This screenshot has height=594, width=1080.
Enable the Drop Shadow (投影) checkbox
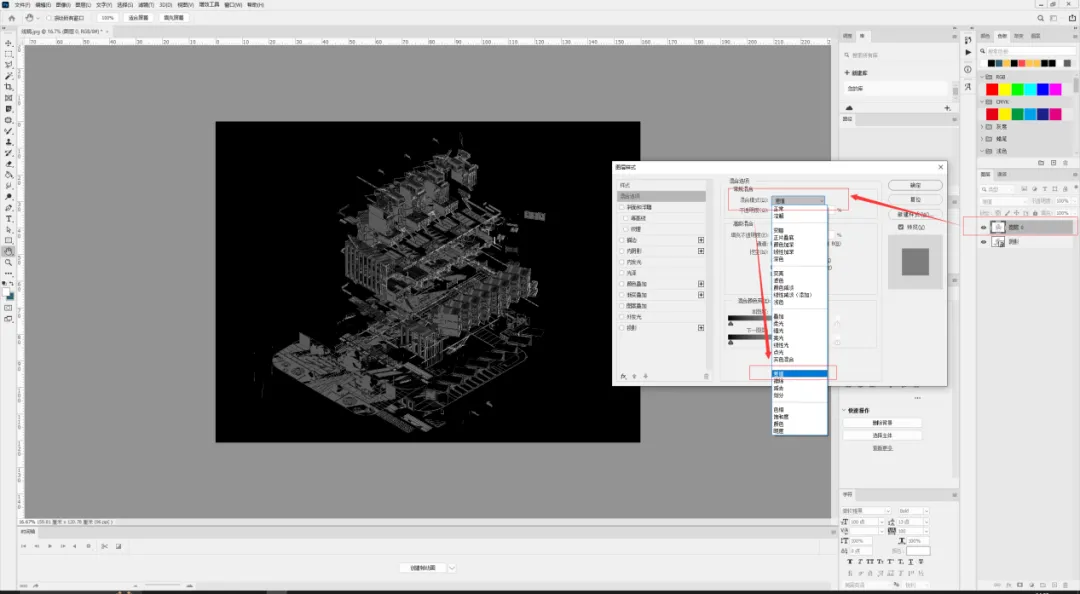(622, 328)
